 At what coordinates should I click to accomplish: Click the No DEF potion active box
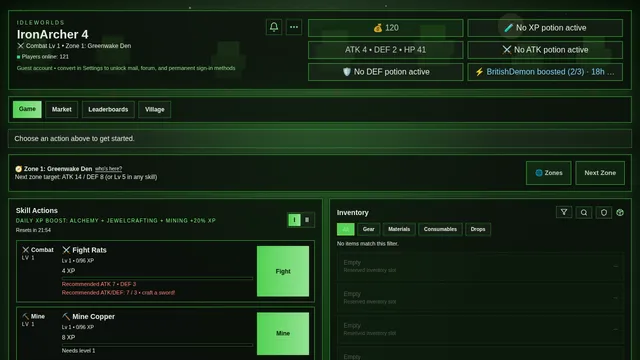386,72
